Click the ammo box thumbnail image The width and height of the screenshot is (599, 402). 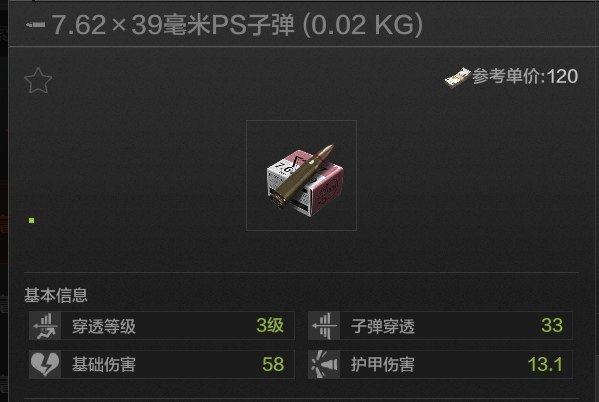301,175
